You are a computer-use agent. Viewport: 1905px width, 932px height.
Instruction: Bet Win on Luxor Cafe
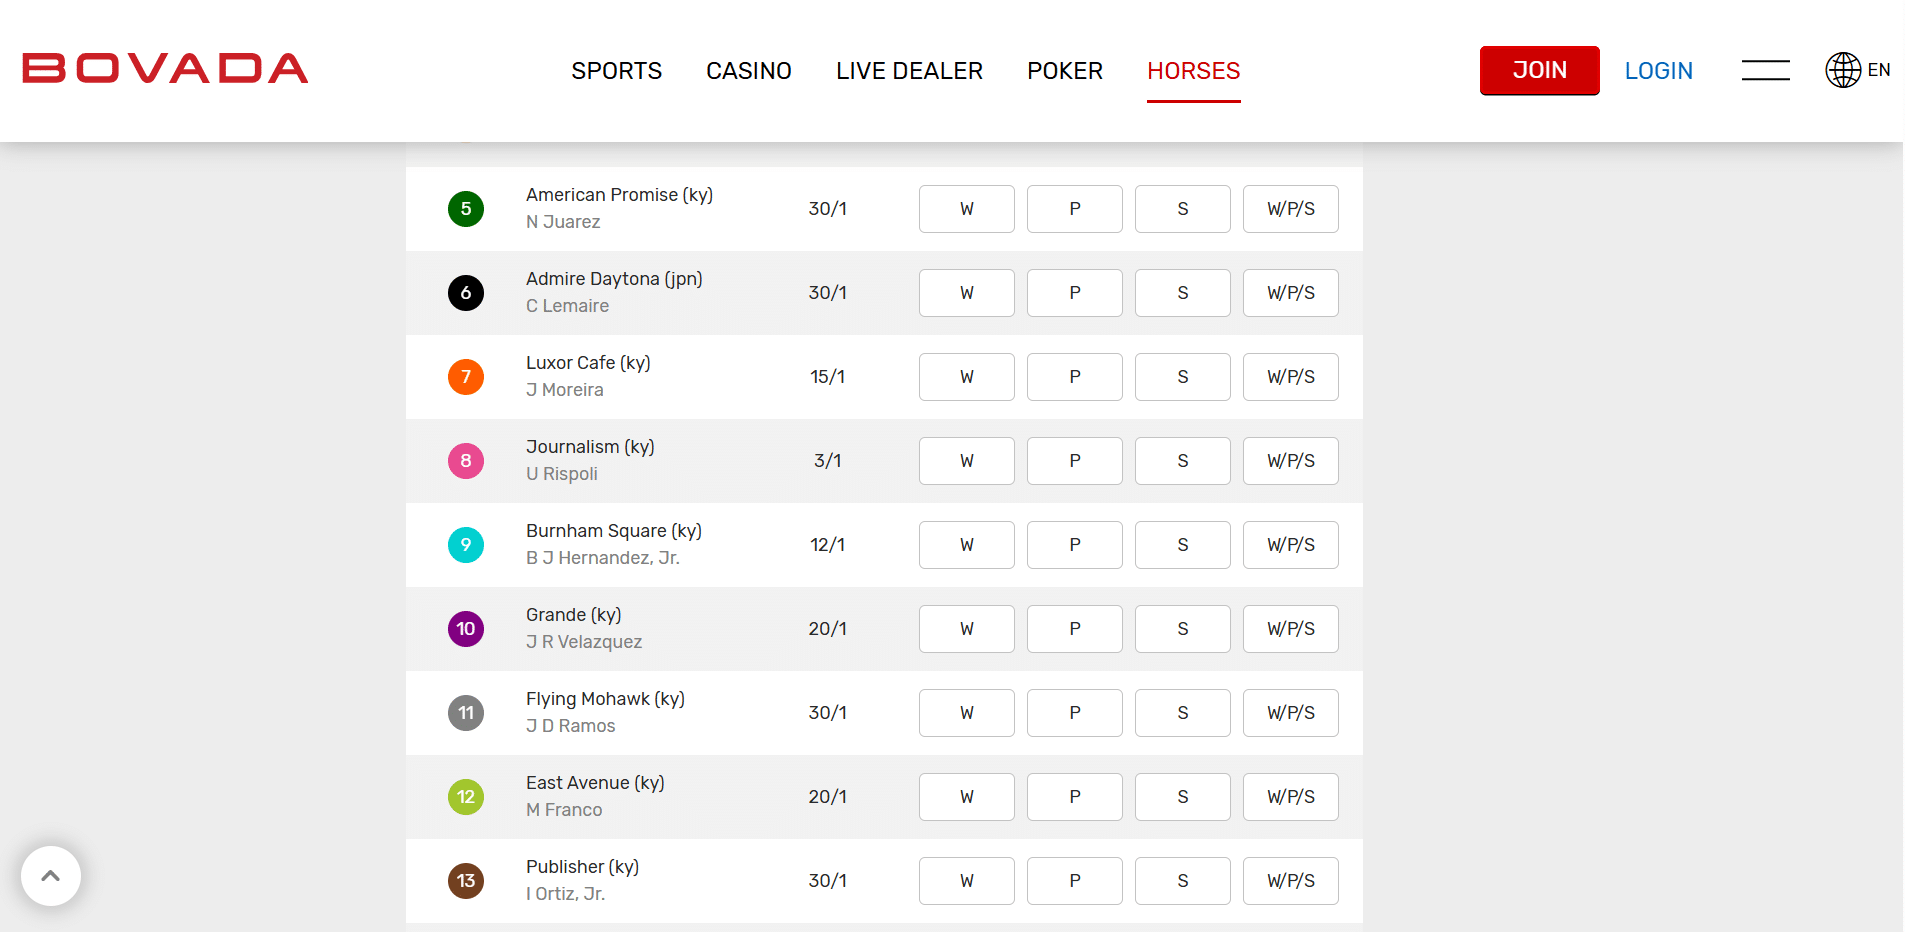click(967, 377)
